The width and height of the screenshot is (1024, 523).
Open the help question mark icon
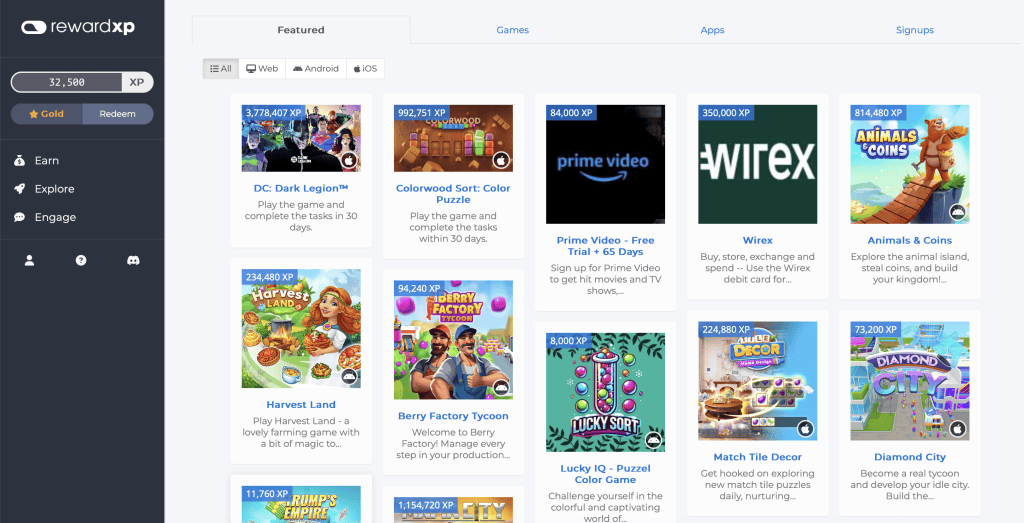81,261
